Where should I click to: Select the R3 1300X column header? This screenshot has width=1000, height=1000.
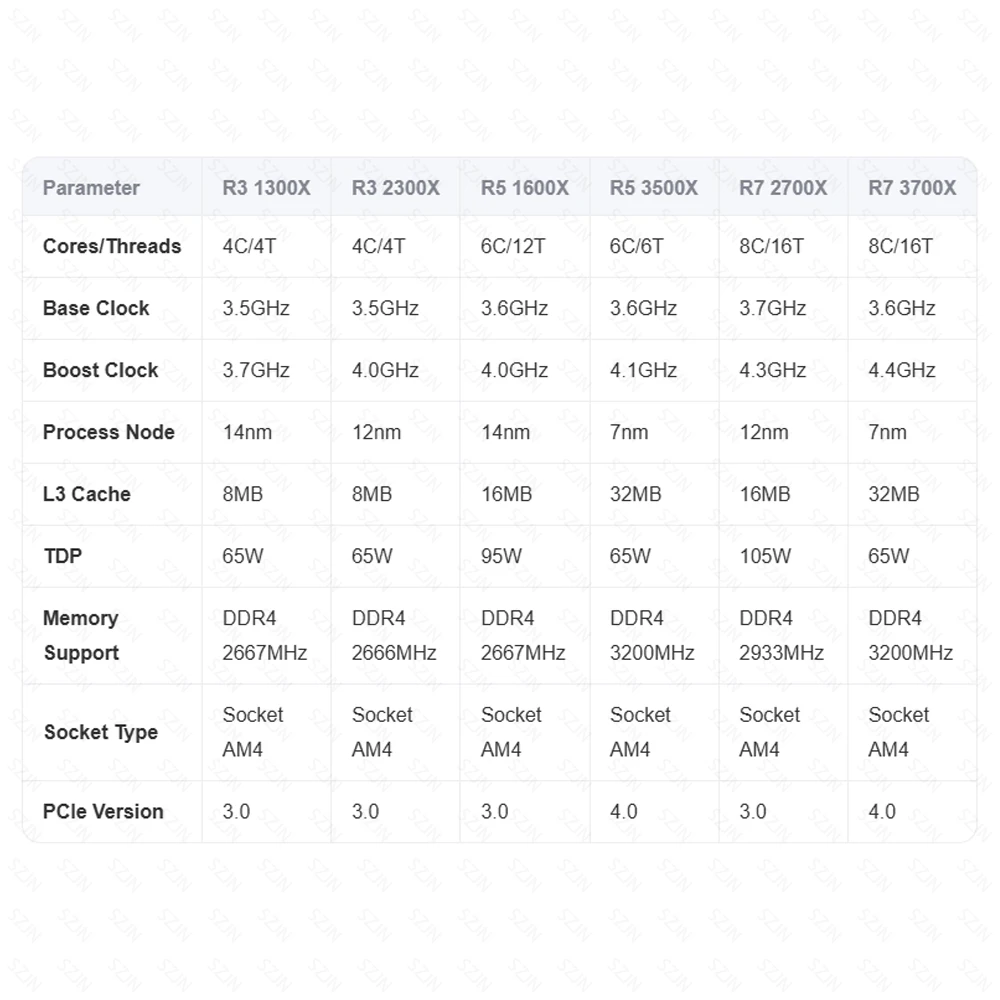coord(266,188)
